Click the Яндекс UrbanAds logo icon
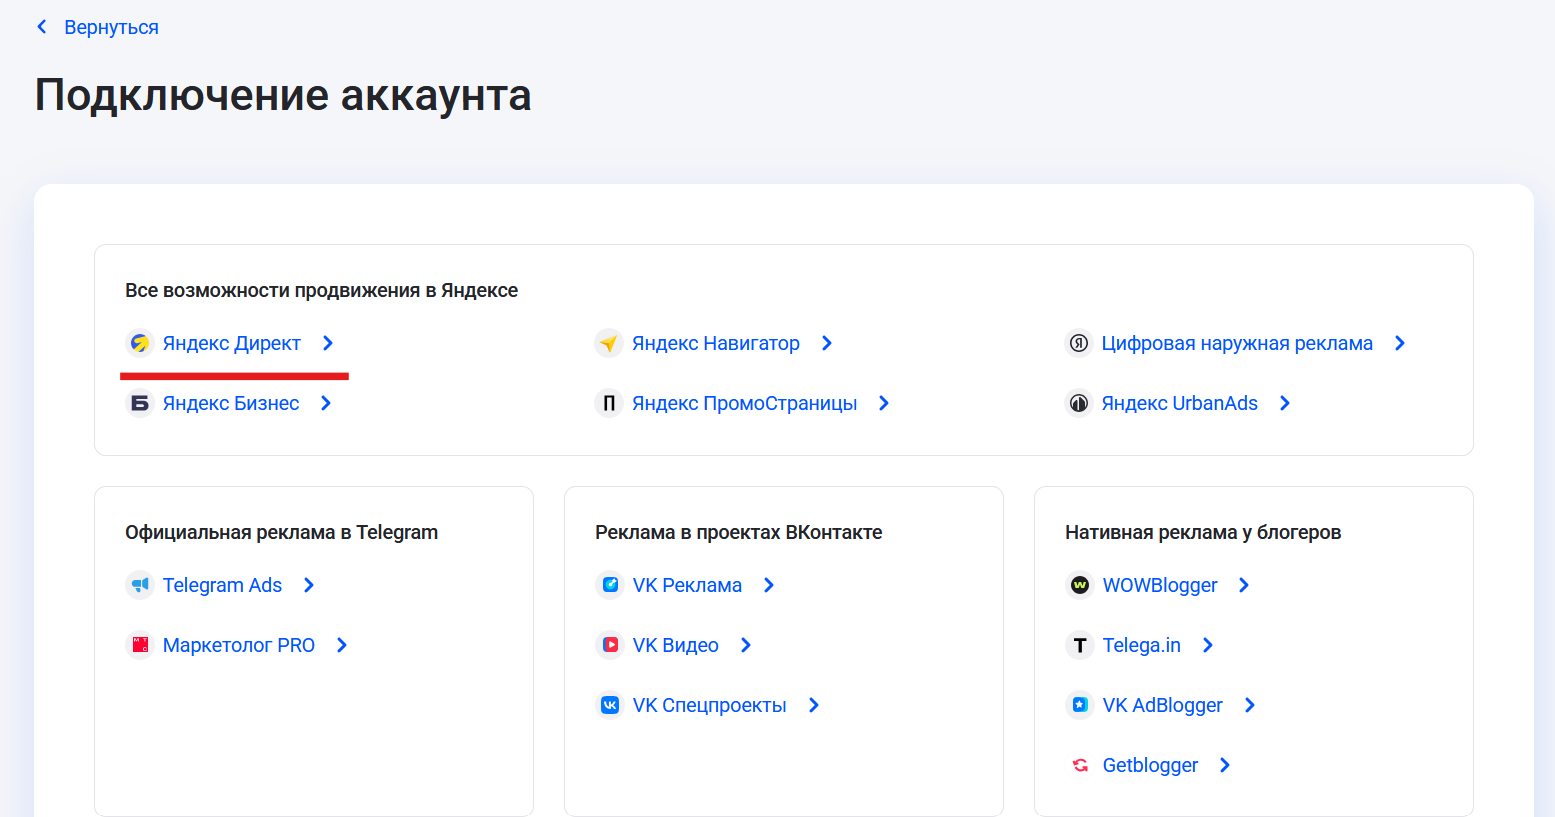The width and height of the screenshot is (1555, 817). click(1079, 403)
